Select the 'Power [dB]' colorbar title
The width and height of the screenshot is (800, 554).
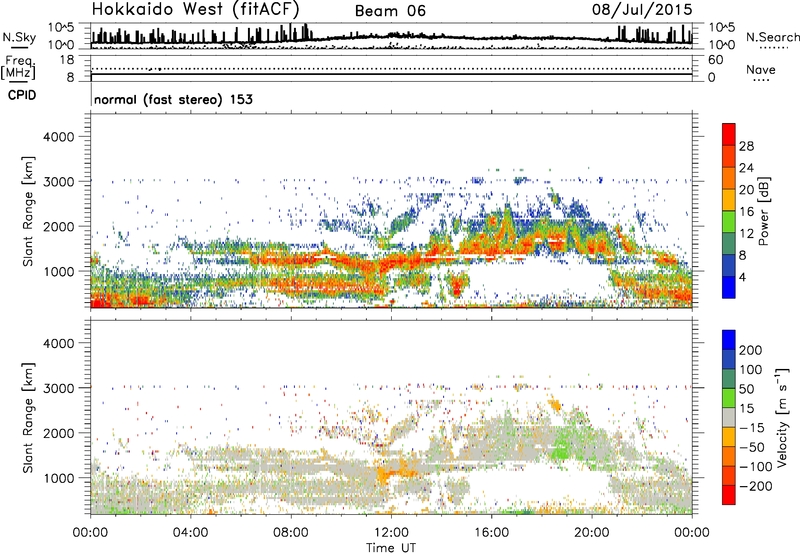pyautogui.click(x=763, y=211)
